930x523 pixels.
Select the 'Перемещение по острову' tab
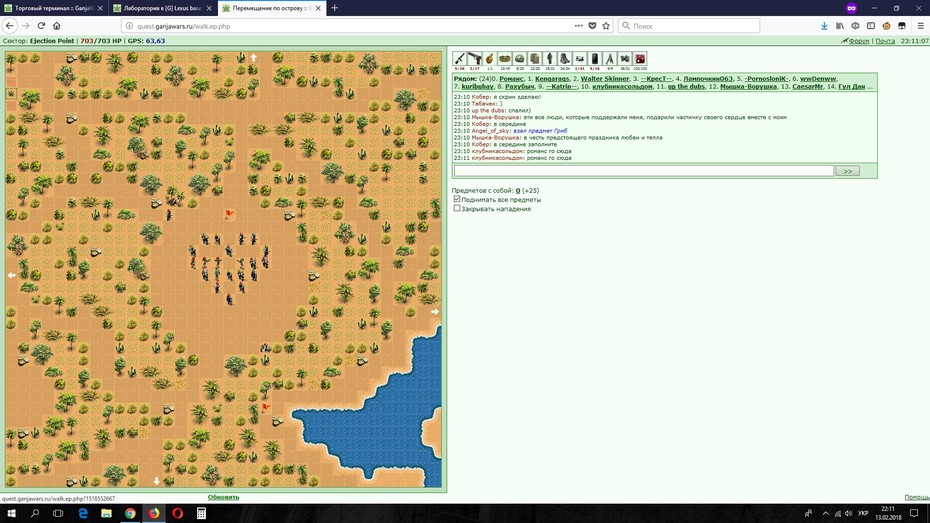272,8
